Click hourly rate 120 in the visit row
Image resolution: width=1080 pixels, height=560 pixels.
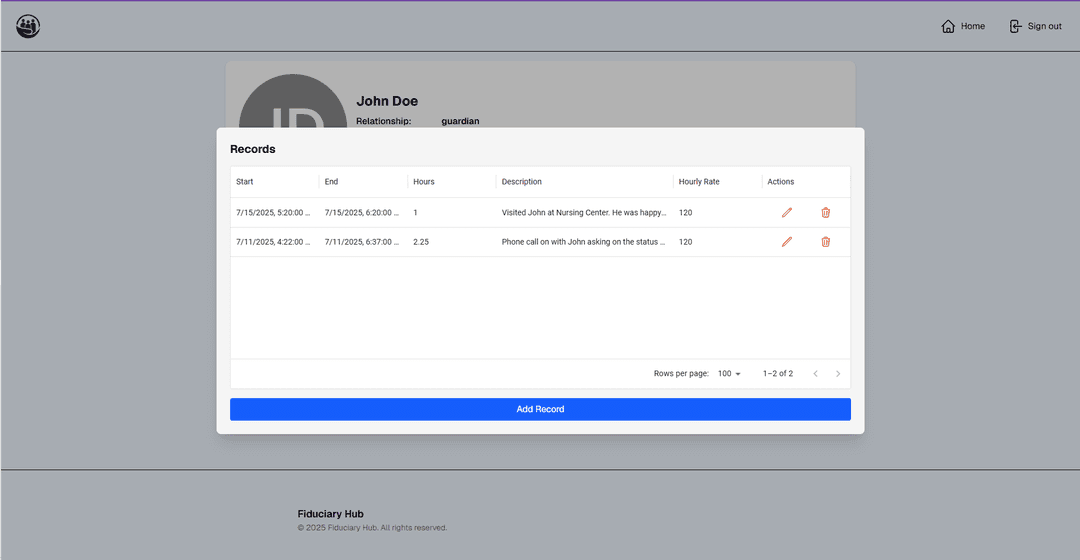685,213
